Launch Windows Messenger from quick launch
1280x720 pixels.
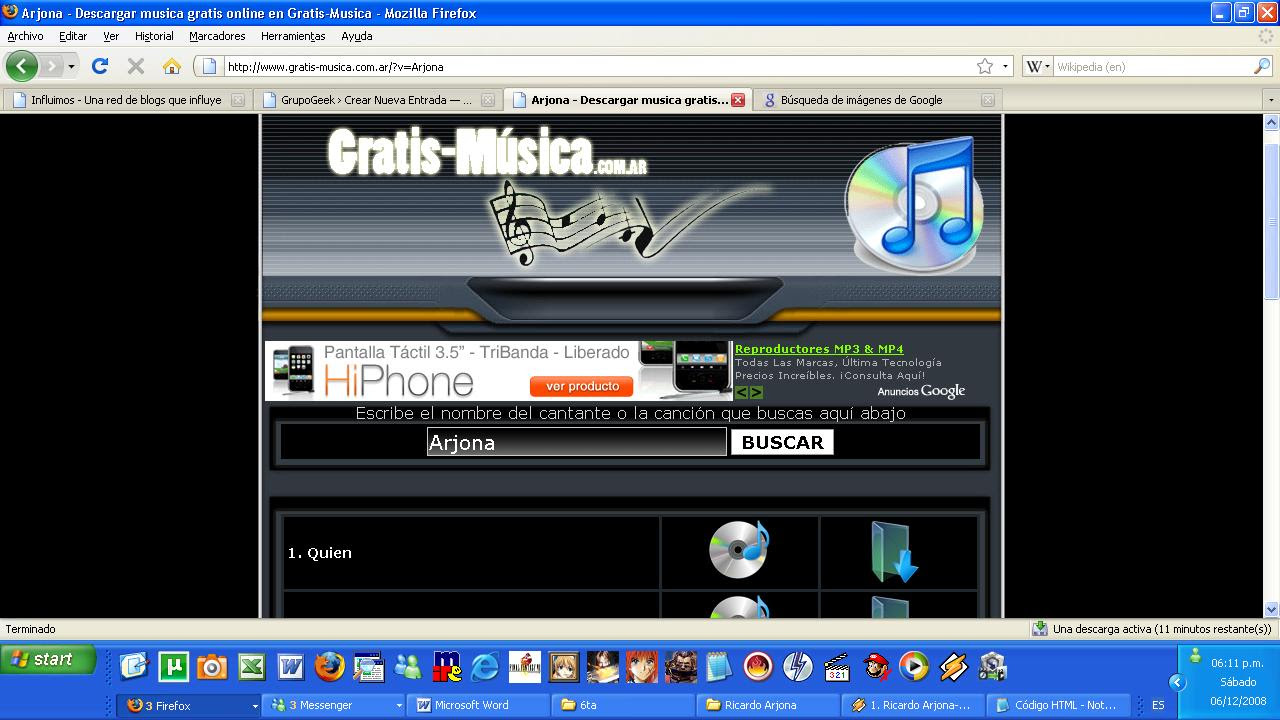pos(408,666)
